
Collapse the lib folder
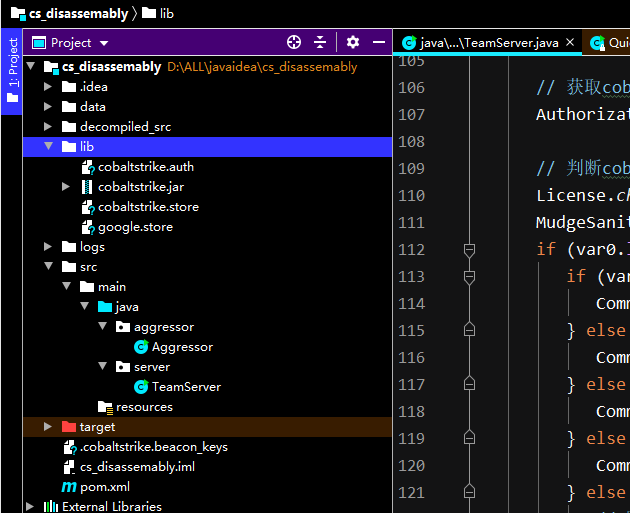point(49,146)
